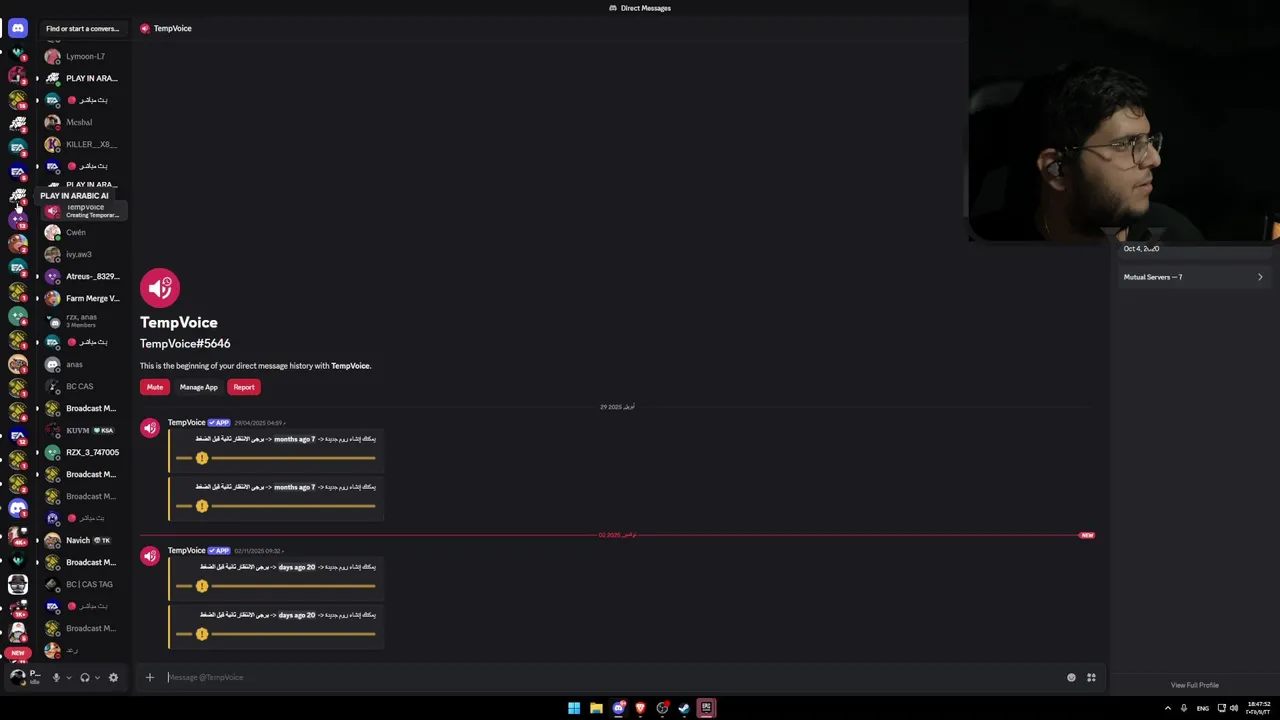
Task: Open DM with Navich TK
Action: point(84,540)
